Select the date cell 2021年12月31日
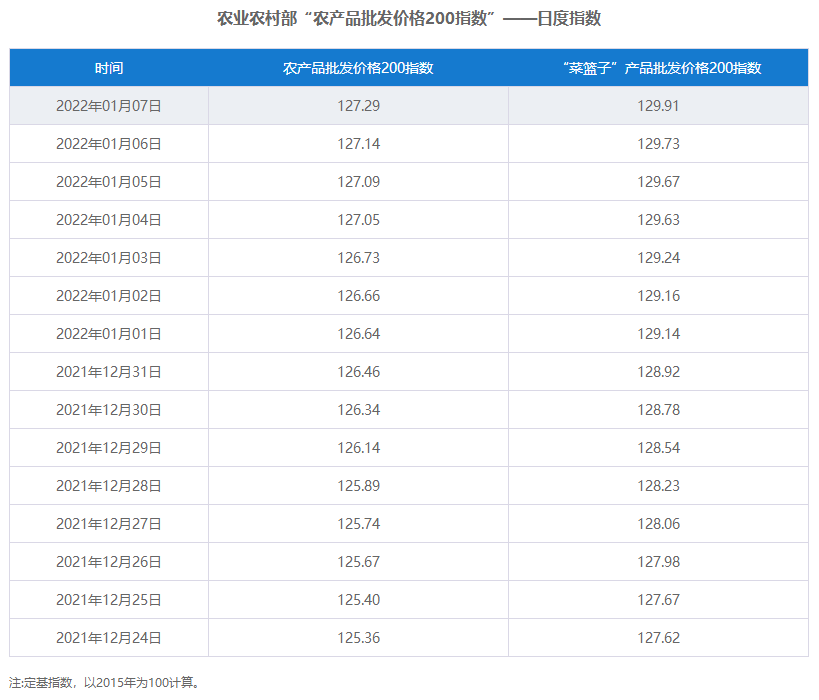Viewport: 819px width, 700px height. [109, 372]
